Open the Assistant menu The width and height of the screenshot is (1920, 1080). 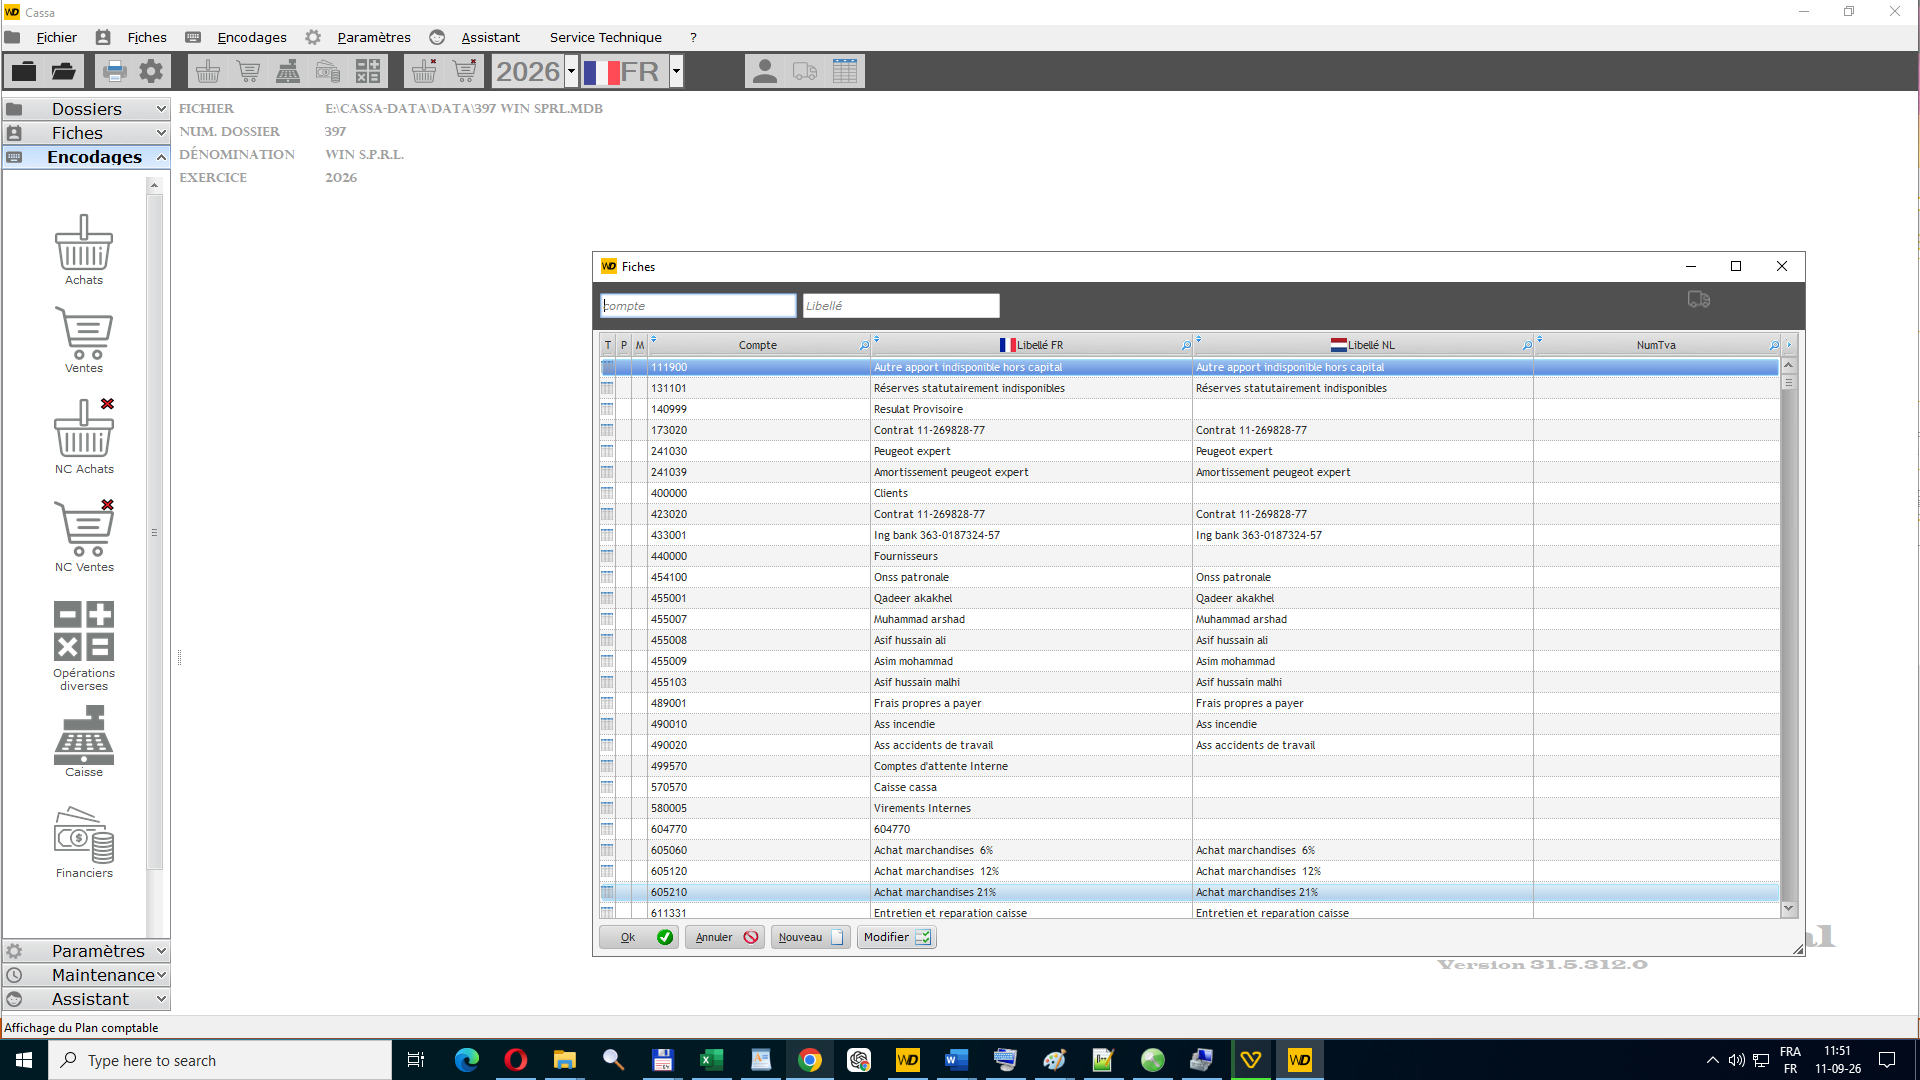[490, 37]
